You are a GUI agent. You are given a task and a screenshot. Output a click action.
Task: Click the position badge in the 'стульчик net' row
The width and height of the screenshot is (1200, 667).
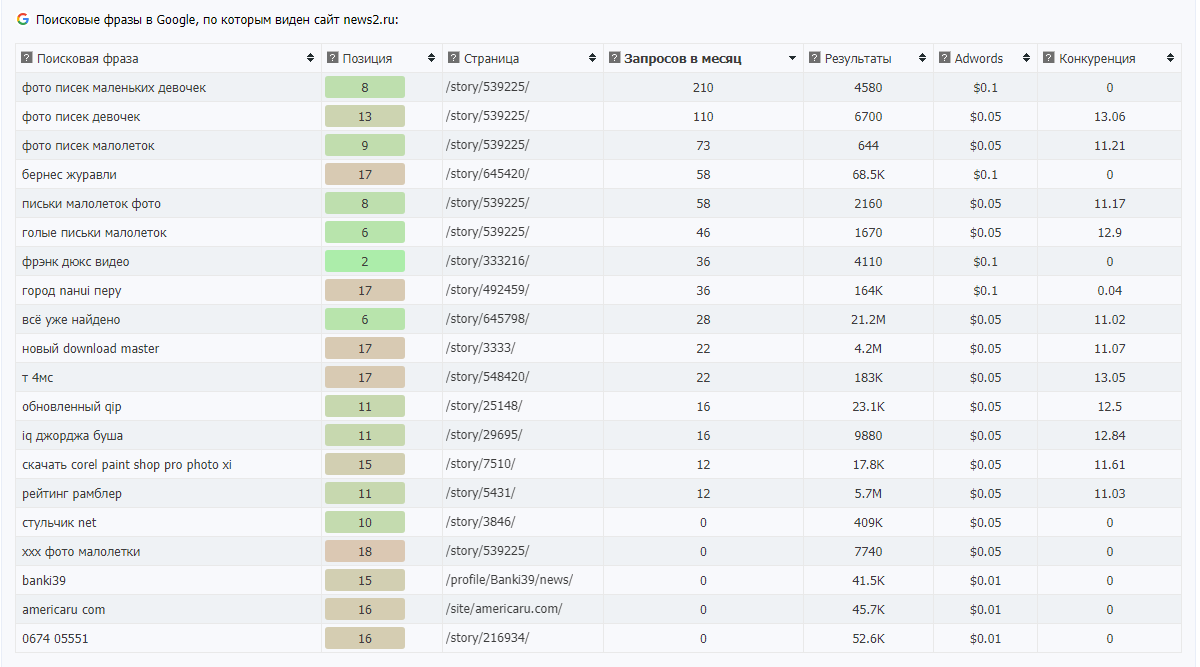pos(365,522)
